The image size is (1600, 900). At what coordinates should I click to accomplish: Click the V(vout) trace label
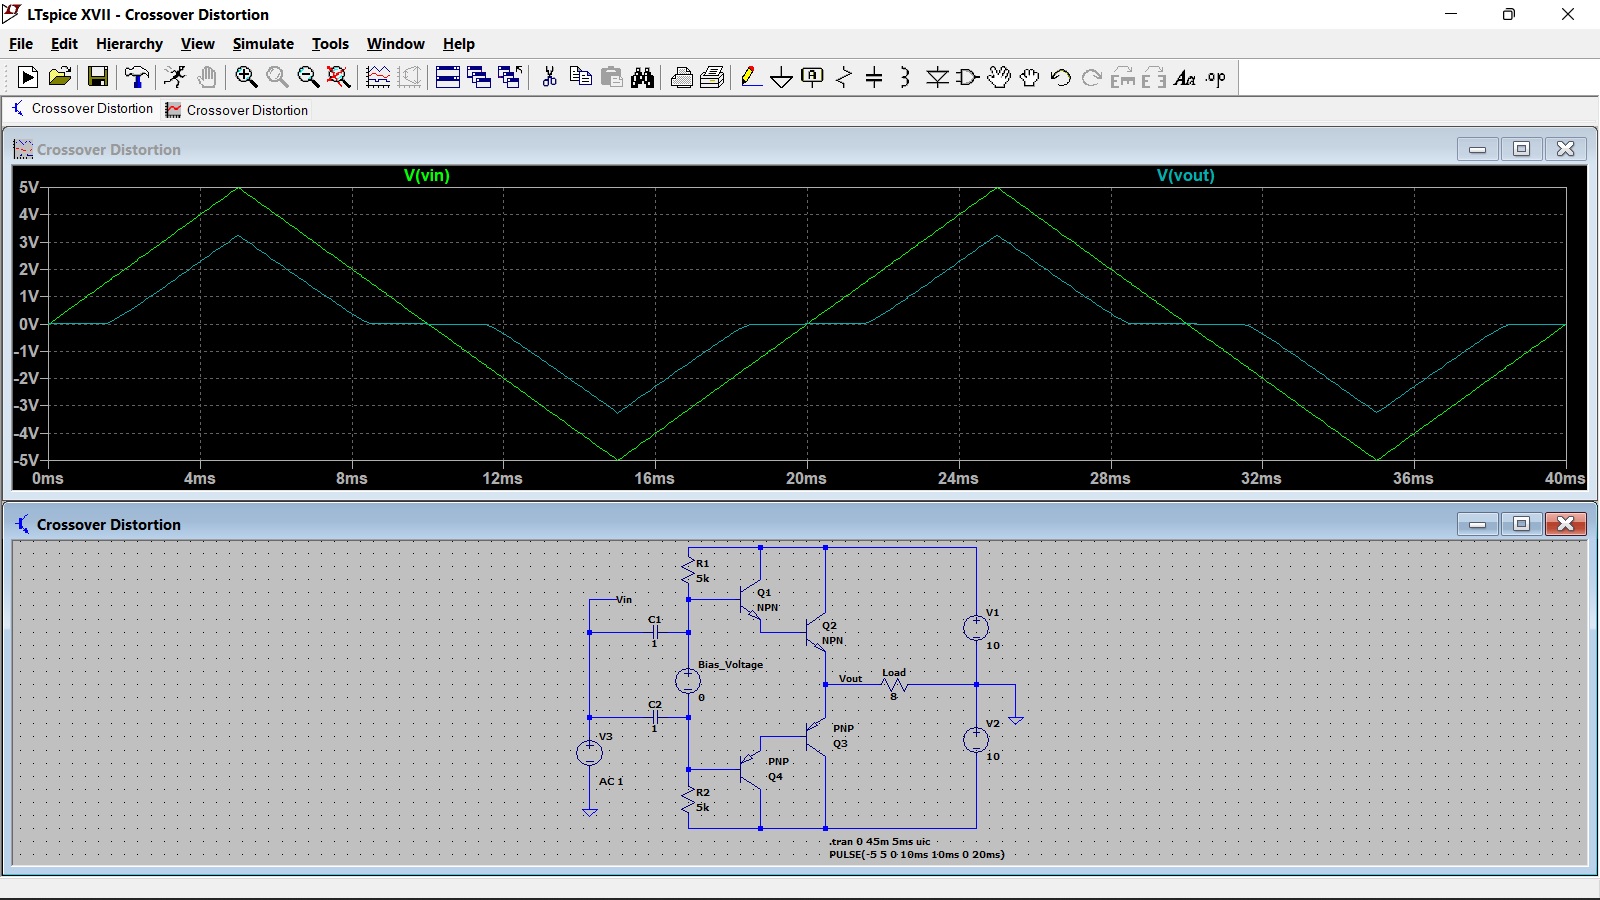point(1185,175)
